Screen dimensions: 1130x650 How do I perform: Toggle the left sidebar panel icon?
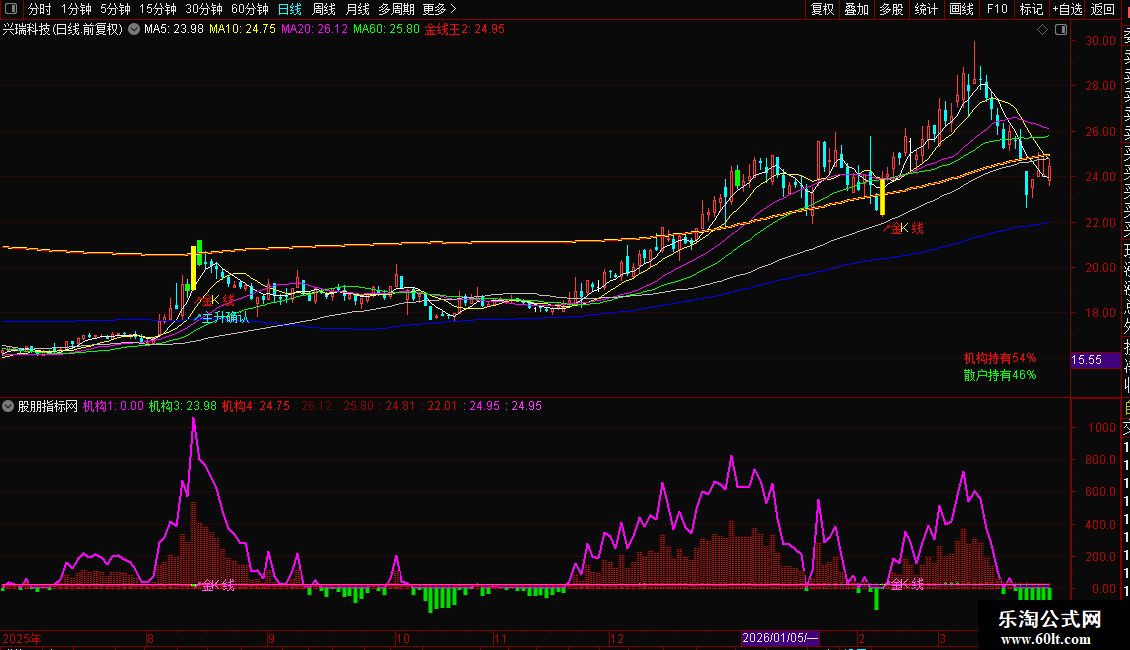tap(12, 9)
